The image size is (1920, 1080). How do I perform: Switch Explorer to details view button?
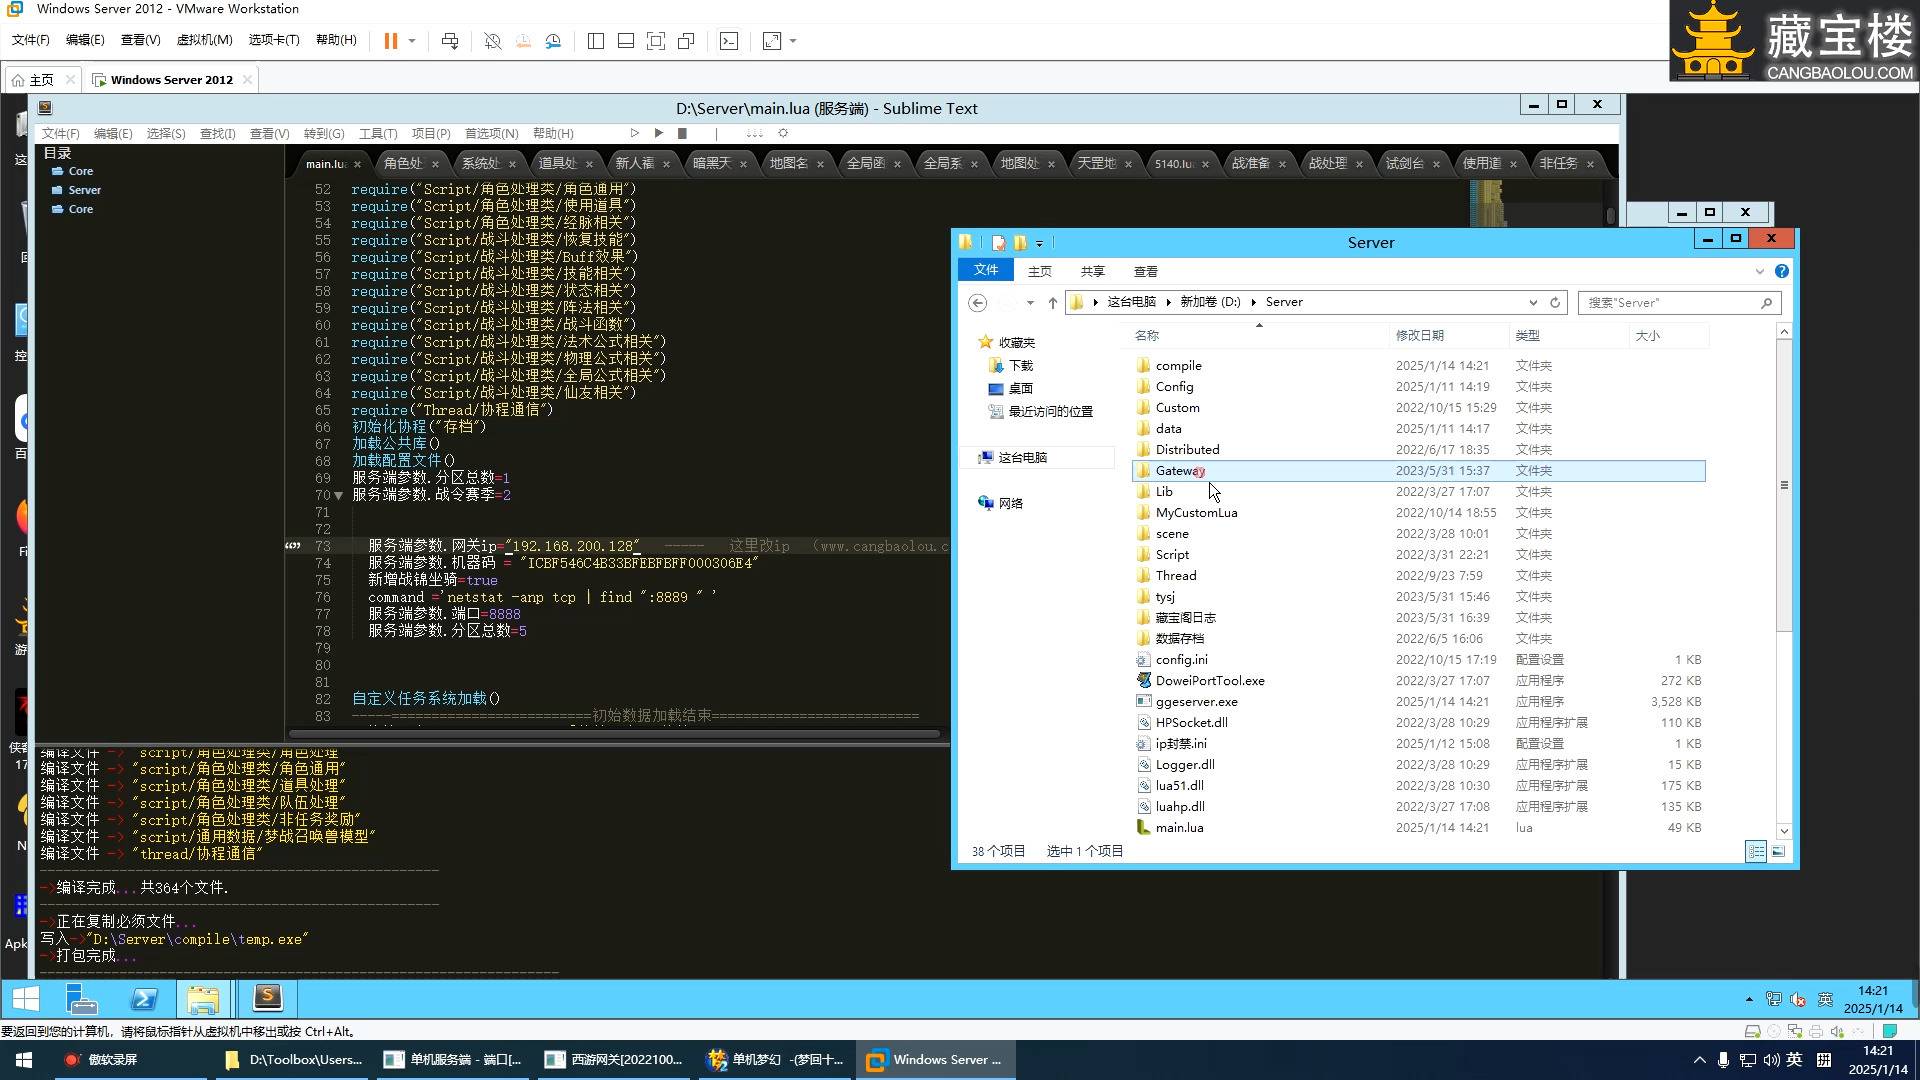click(1755, 851)
